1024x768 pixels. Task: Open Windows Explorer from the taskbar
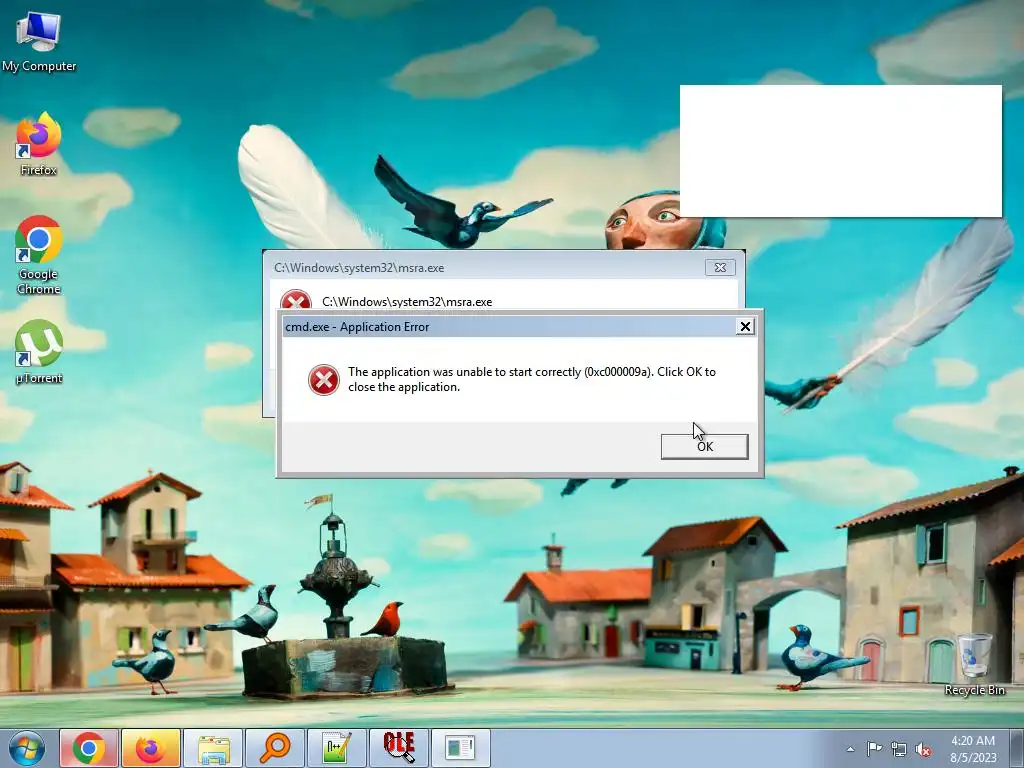[213, 748]
